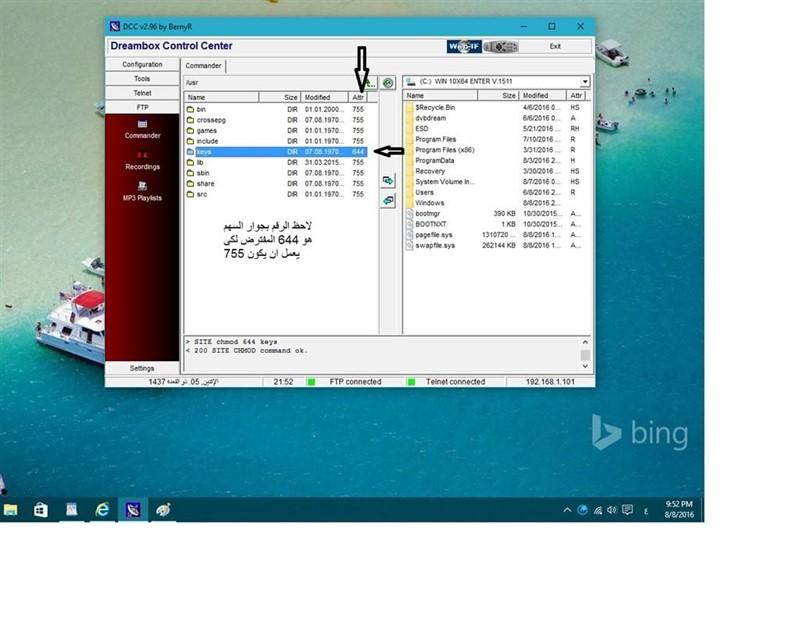
Task: Select the sbin folder icon
Action: (190, 173)
